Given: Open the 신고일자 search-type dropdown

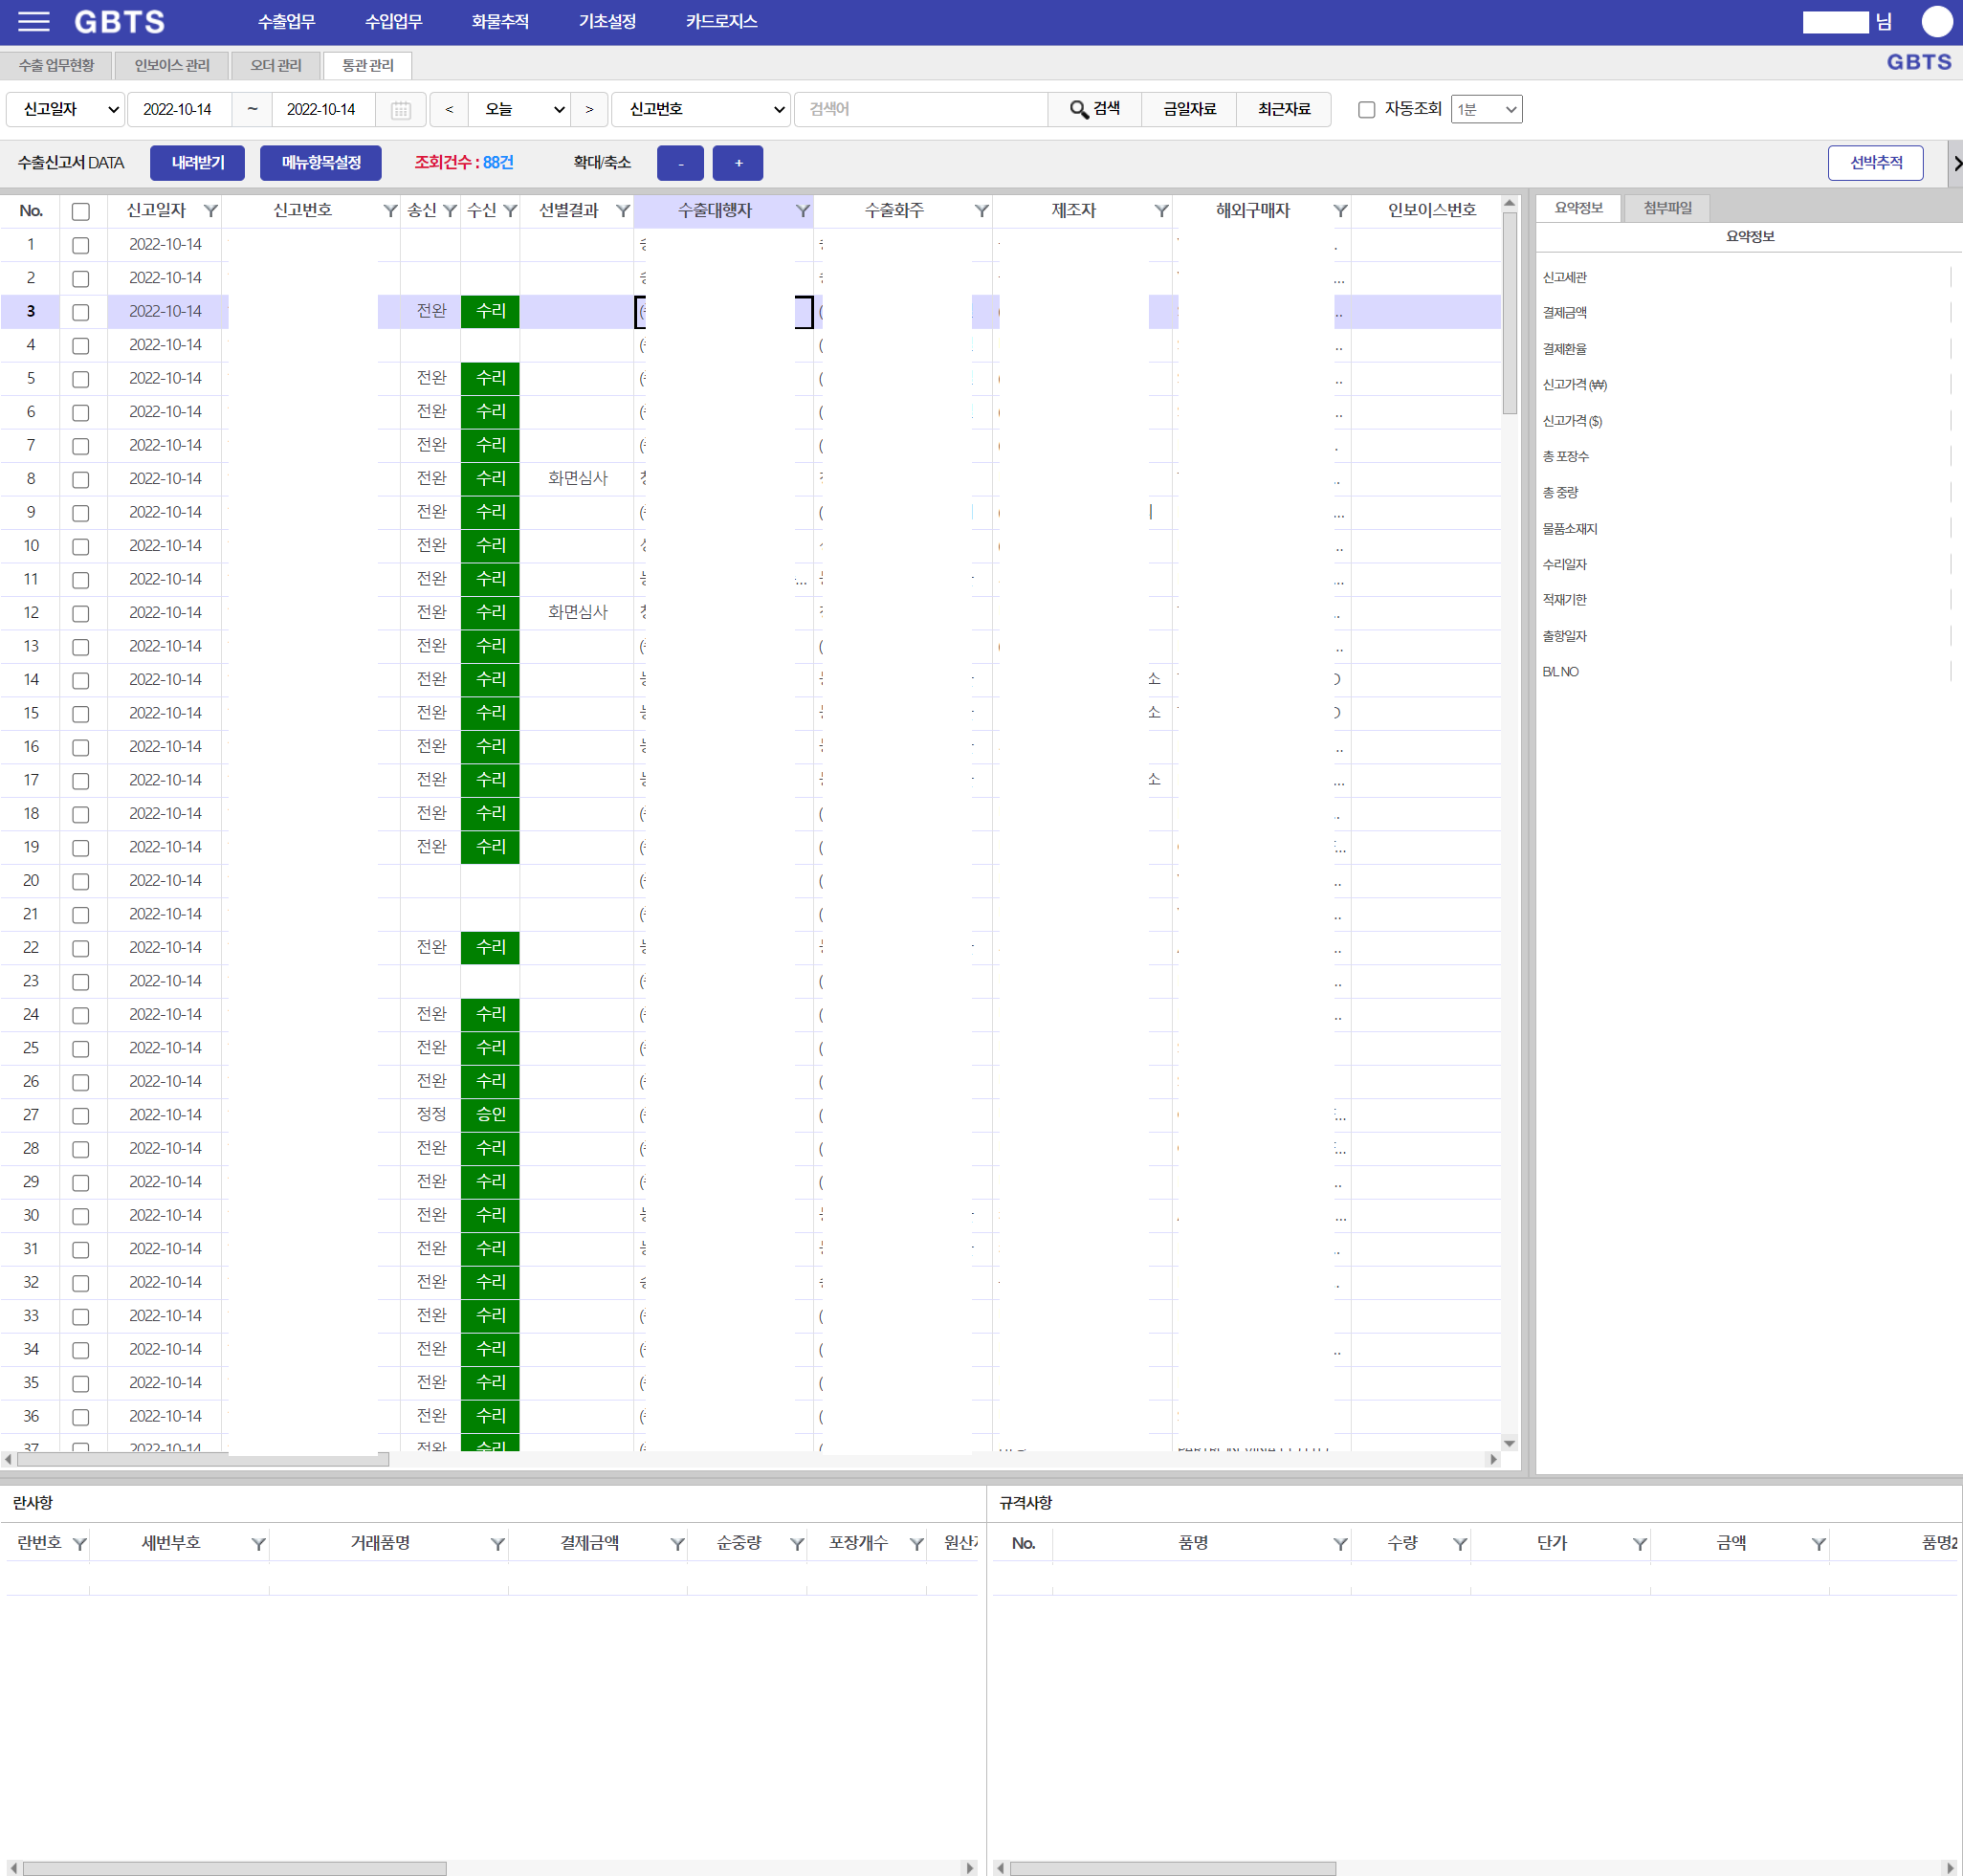Looking at the screenshot, I should (64, 109).
